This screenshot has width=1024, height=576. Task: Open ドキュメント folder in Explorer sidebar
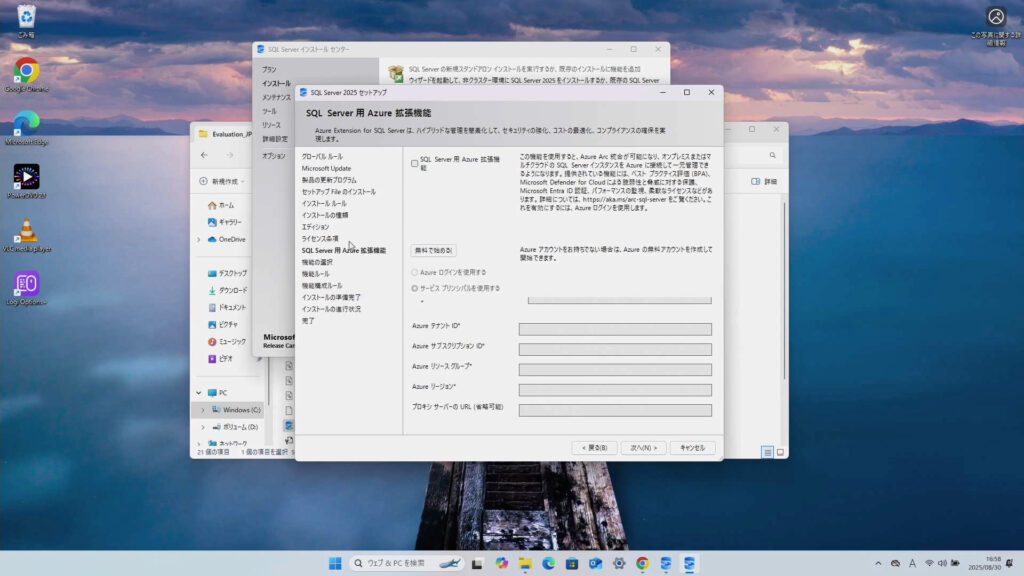click(227, 307)
